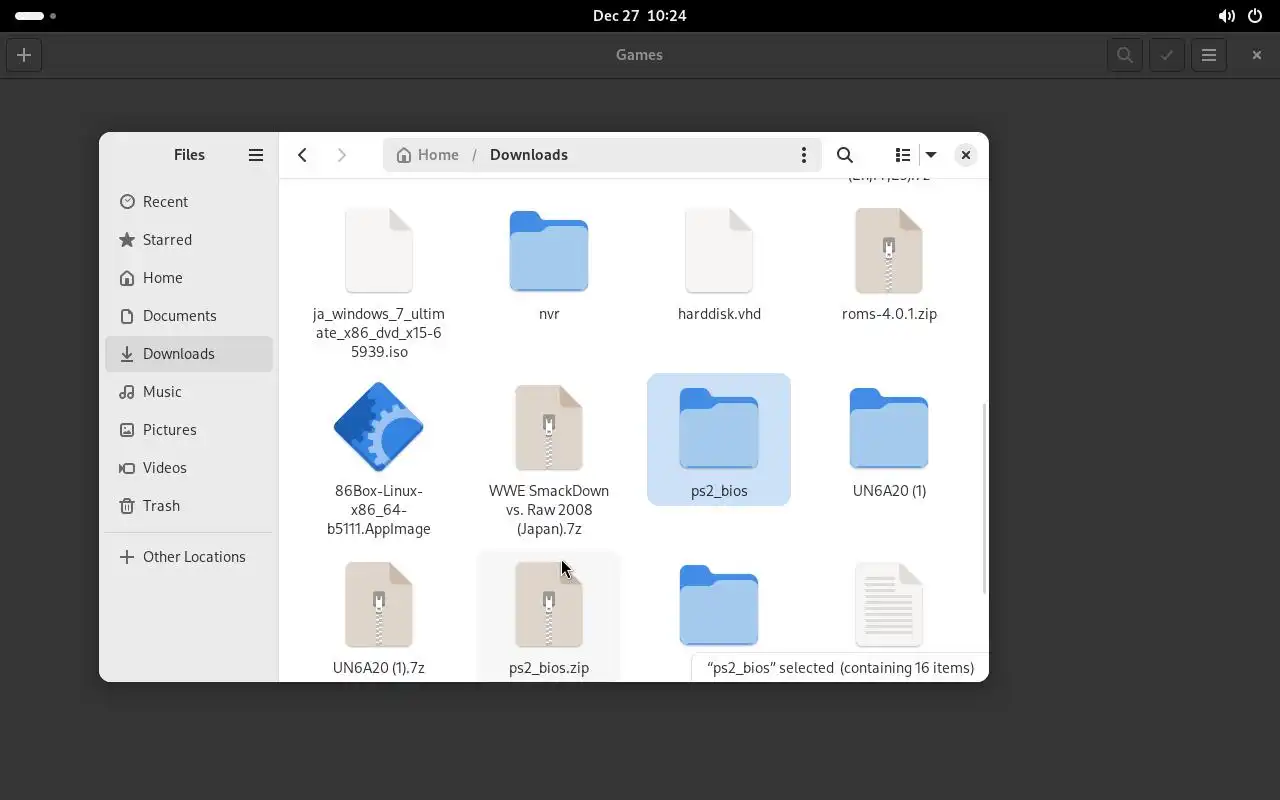Viewport: 1280px width, 800px height.
Task: Click the vertical scrollbar in Files
Action: pos(984,498)
